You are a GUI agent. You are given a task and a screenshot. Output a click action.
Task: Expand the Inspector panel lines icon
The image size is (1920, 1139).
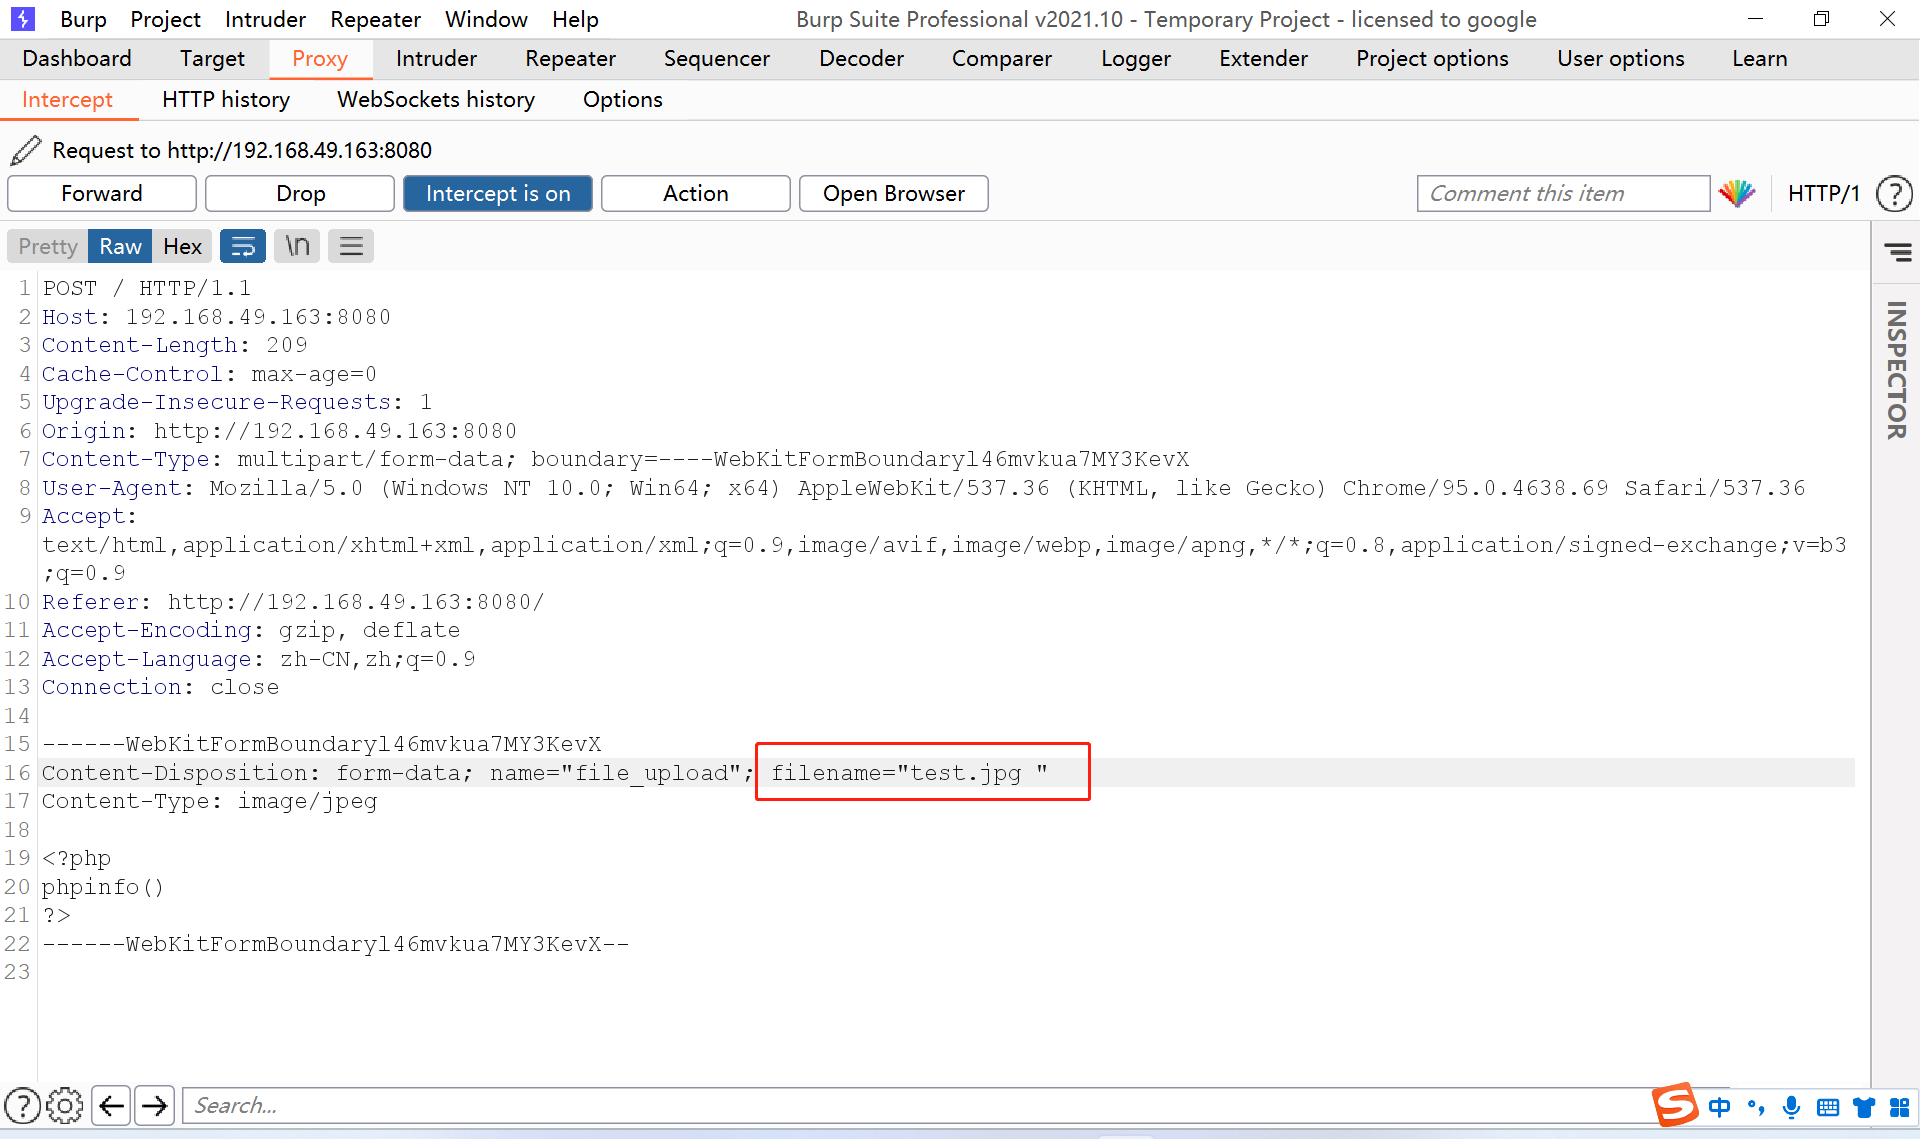[x=1897, y=252]
